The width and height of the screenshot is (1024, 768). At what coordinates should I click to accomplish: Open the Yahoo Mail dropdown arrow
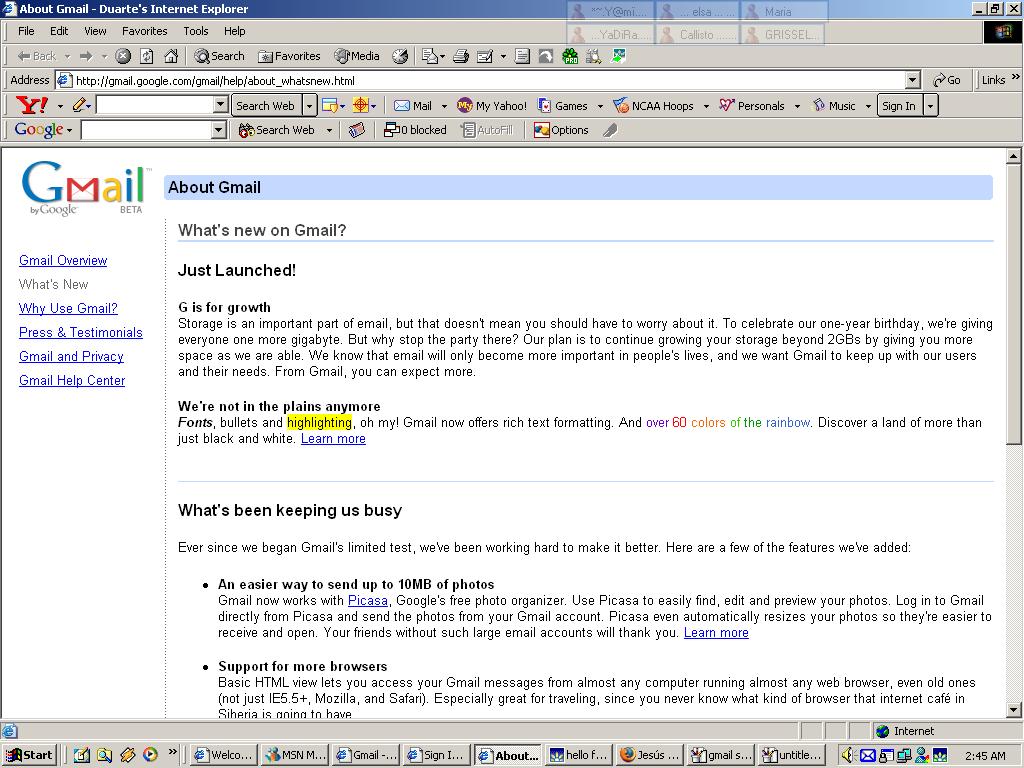(x=444, y=106)
